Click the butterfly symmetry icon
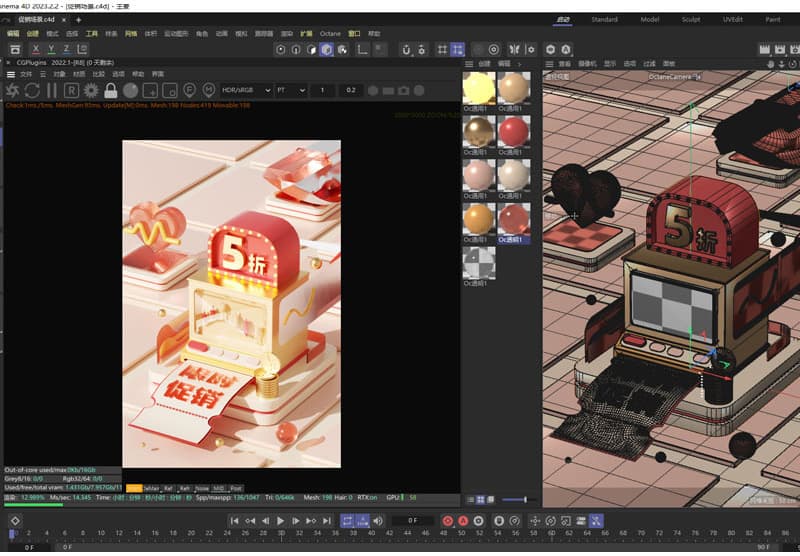The height and width of the screenshot is (556, 800). tap(514, 49)
